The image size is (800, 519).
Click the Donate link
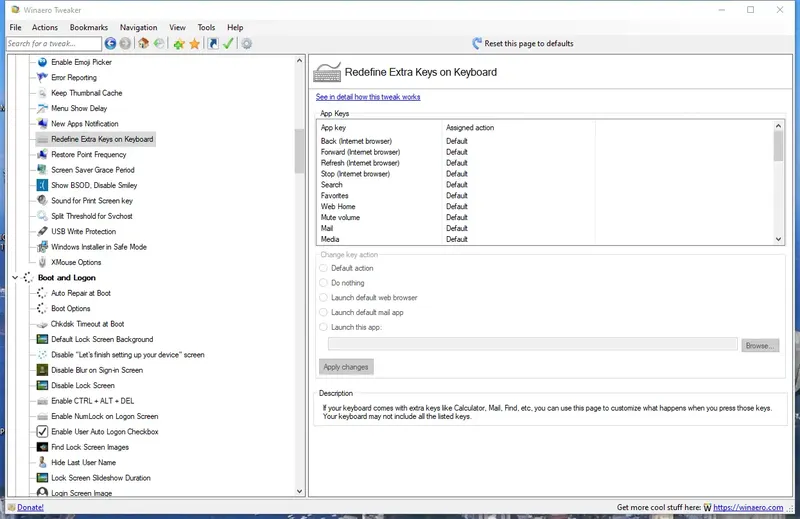pos(31,507)
